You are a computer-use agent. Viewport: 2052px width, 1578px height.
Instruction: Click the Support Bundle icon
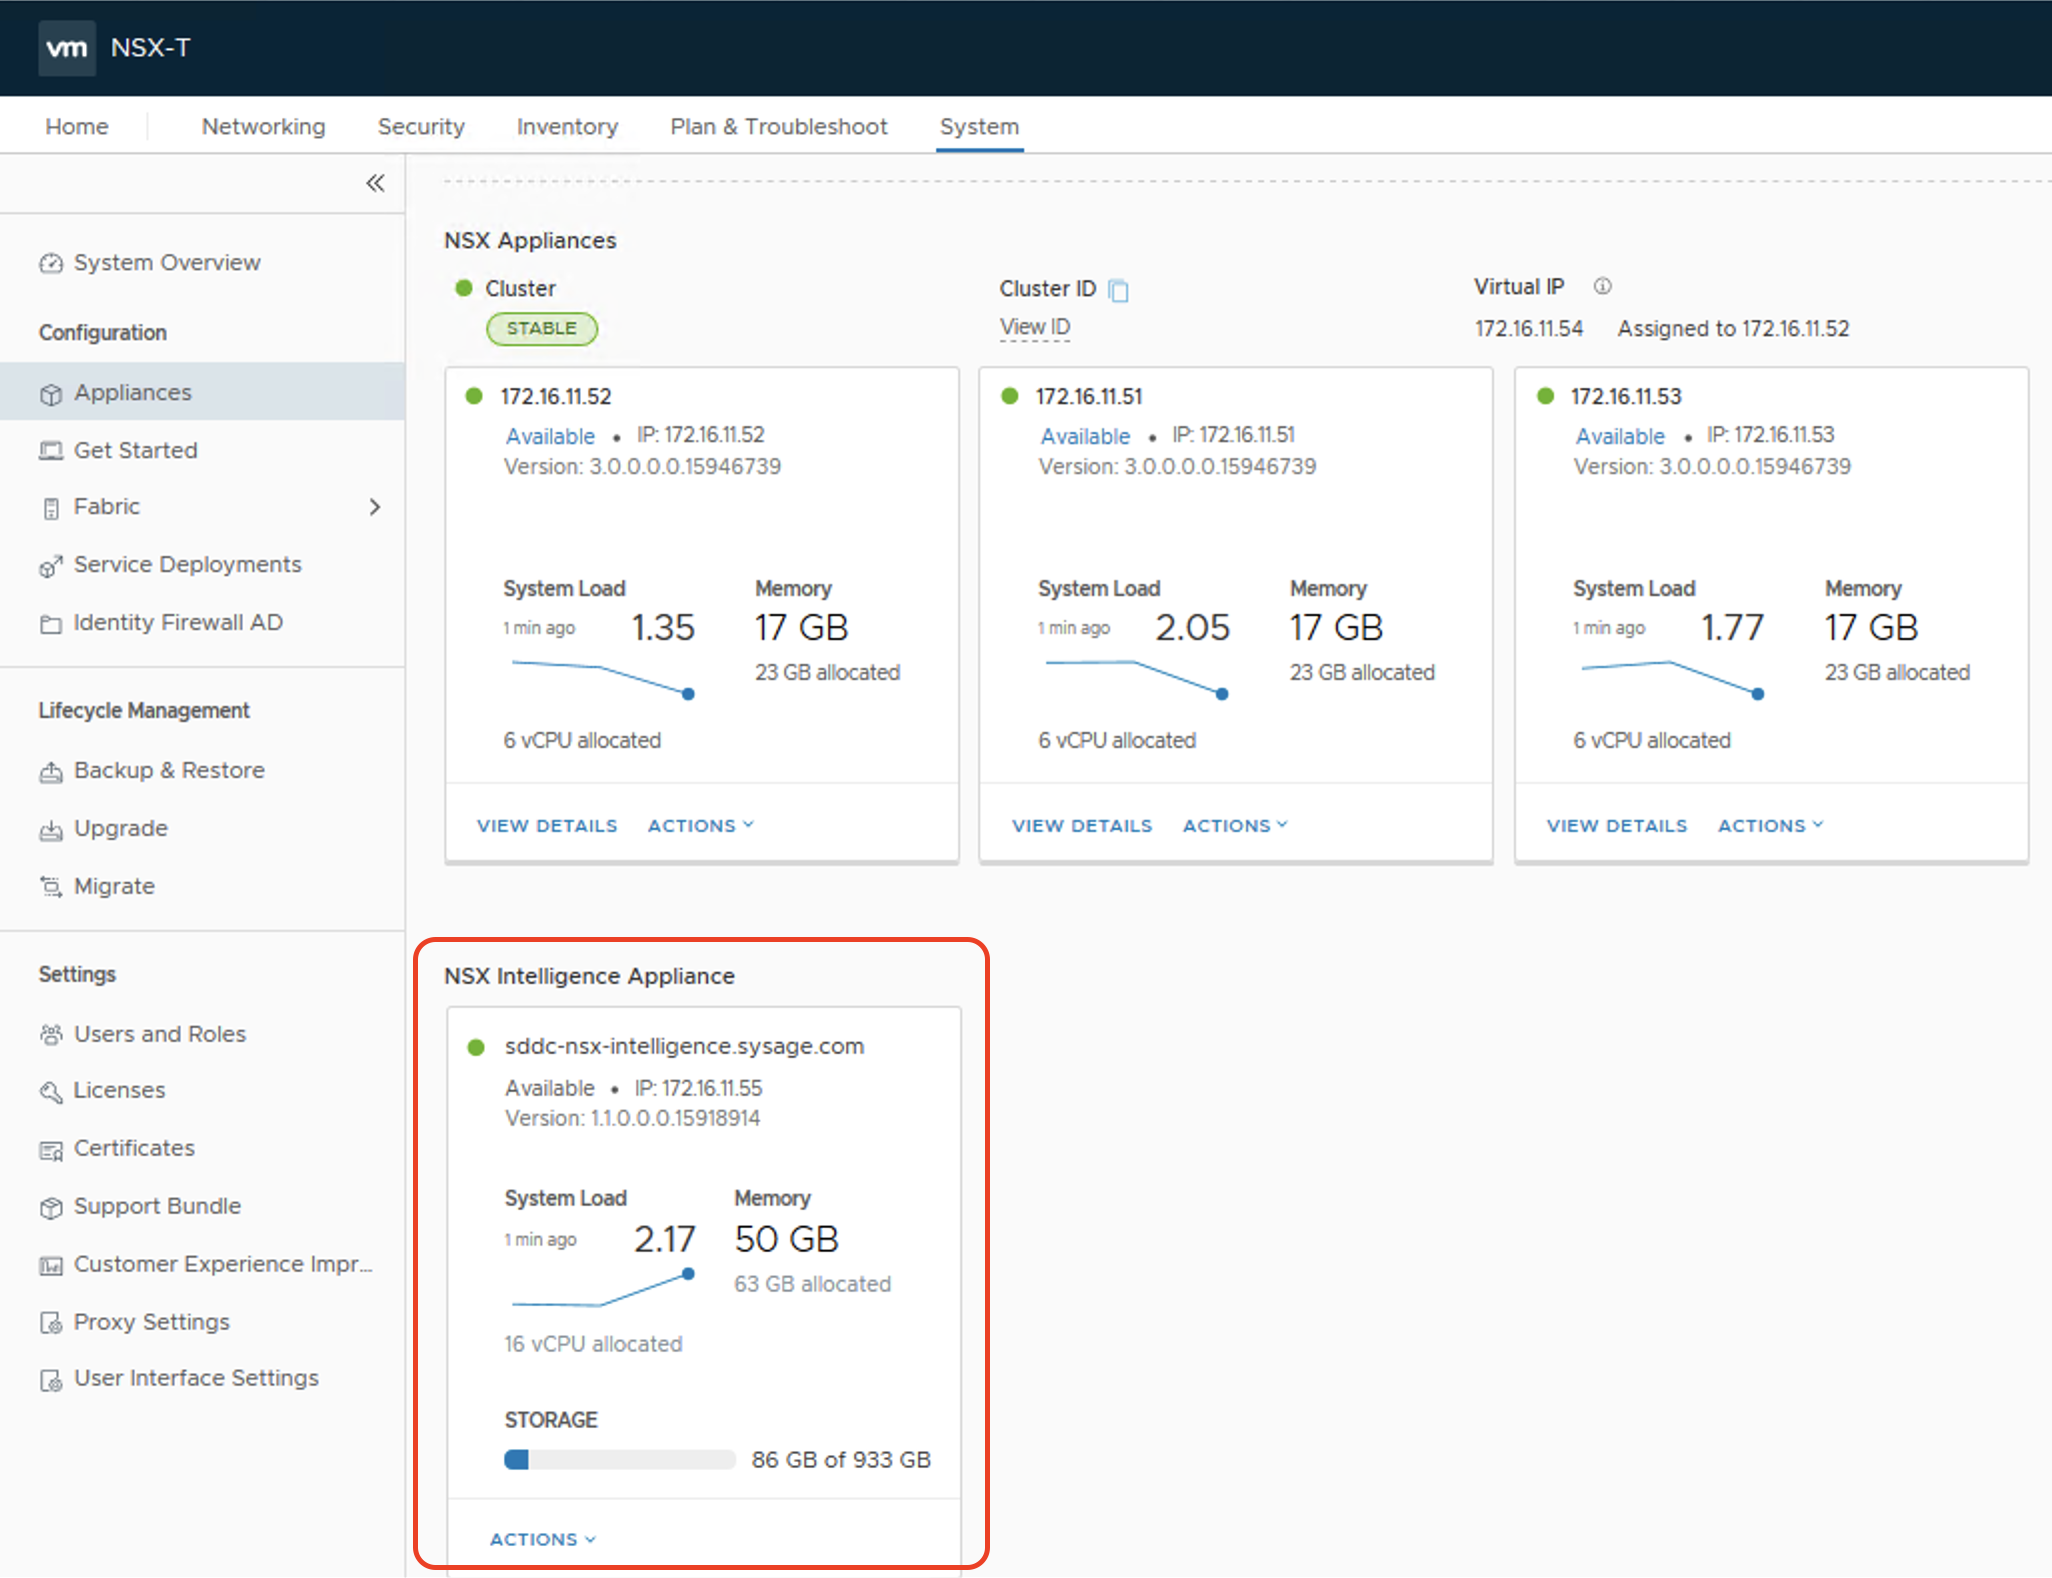pos(51,1207)
